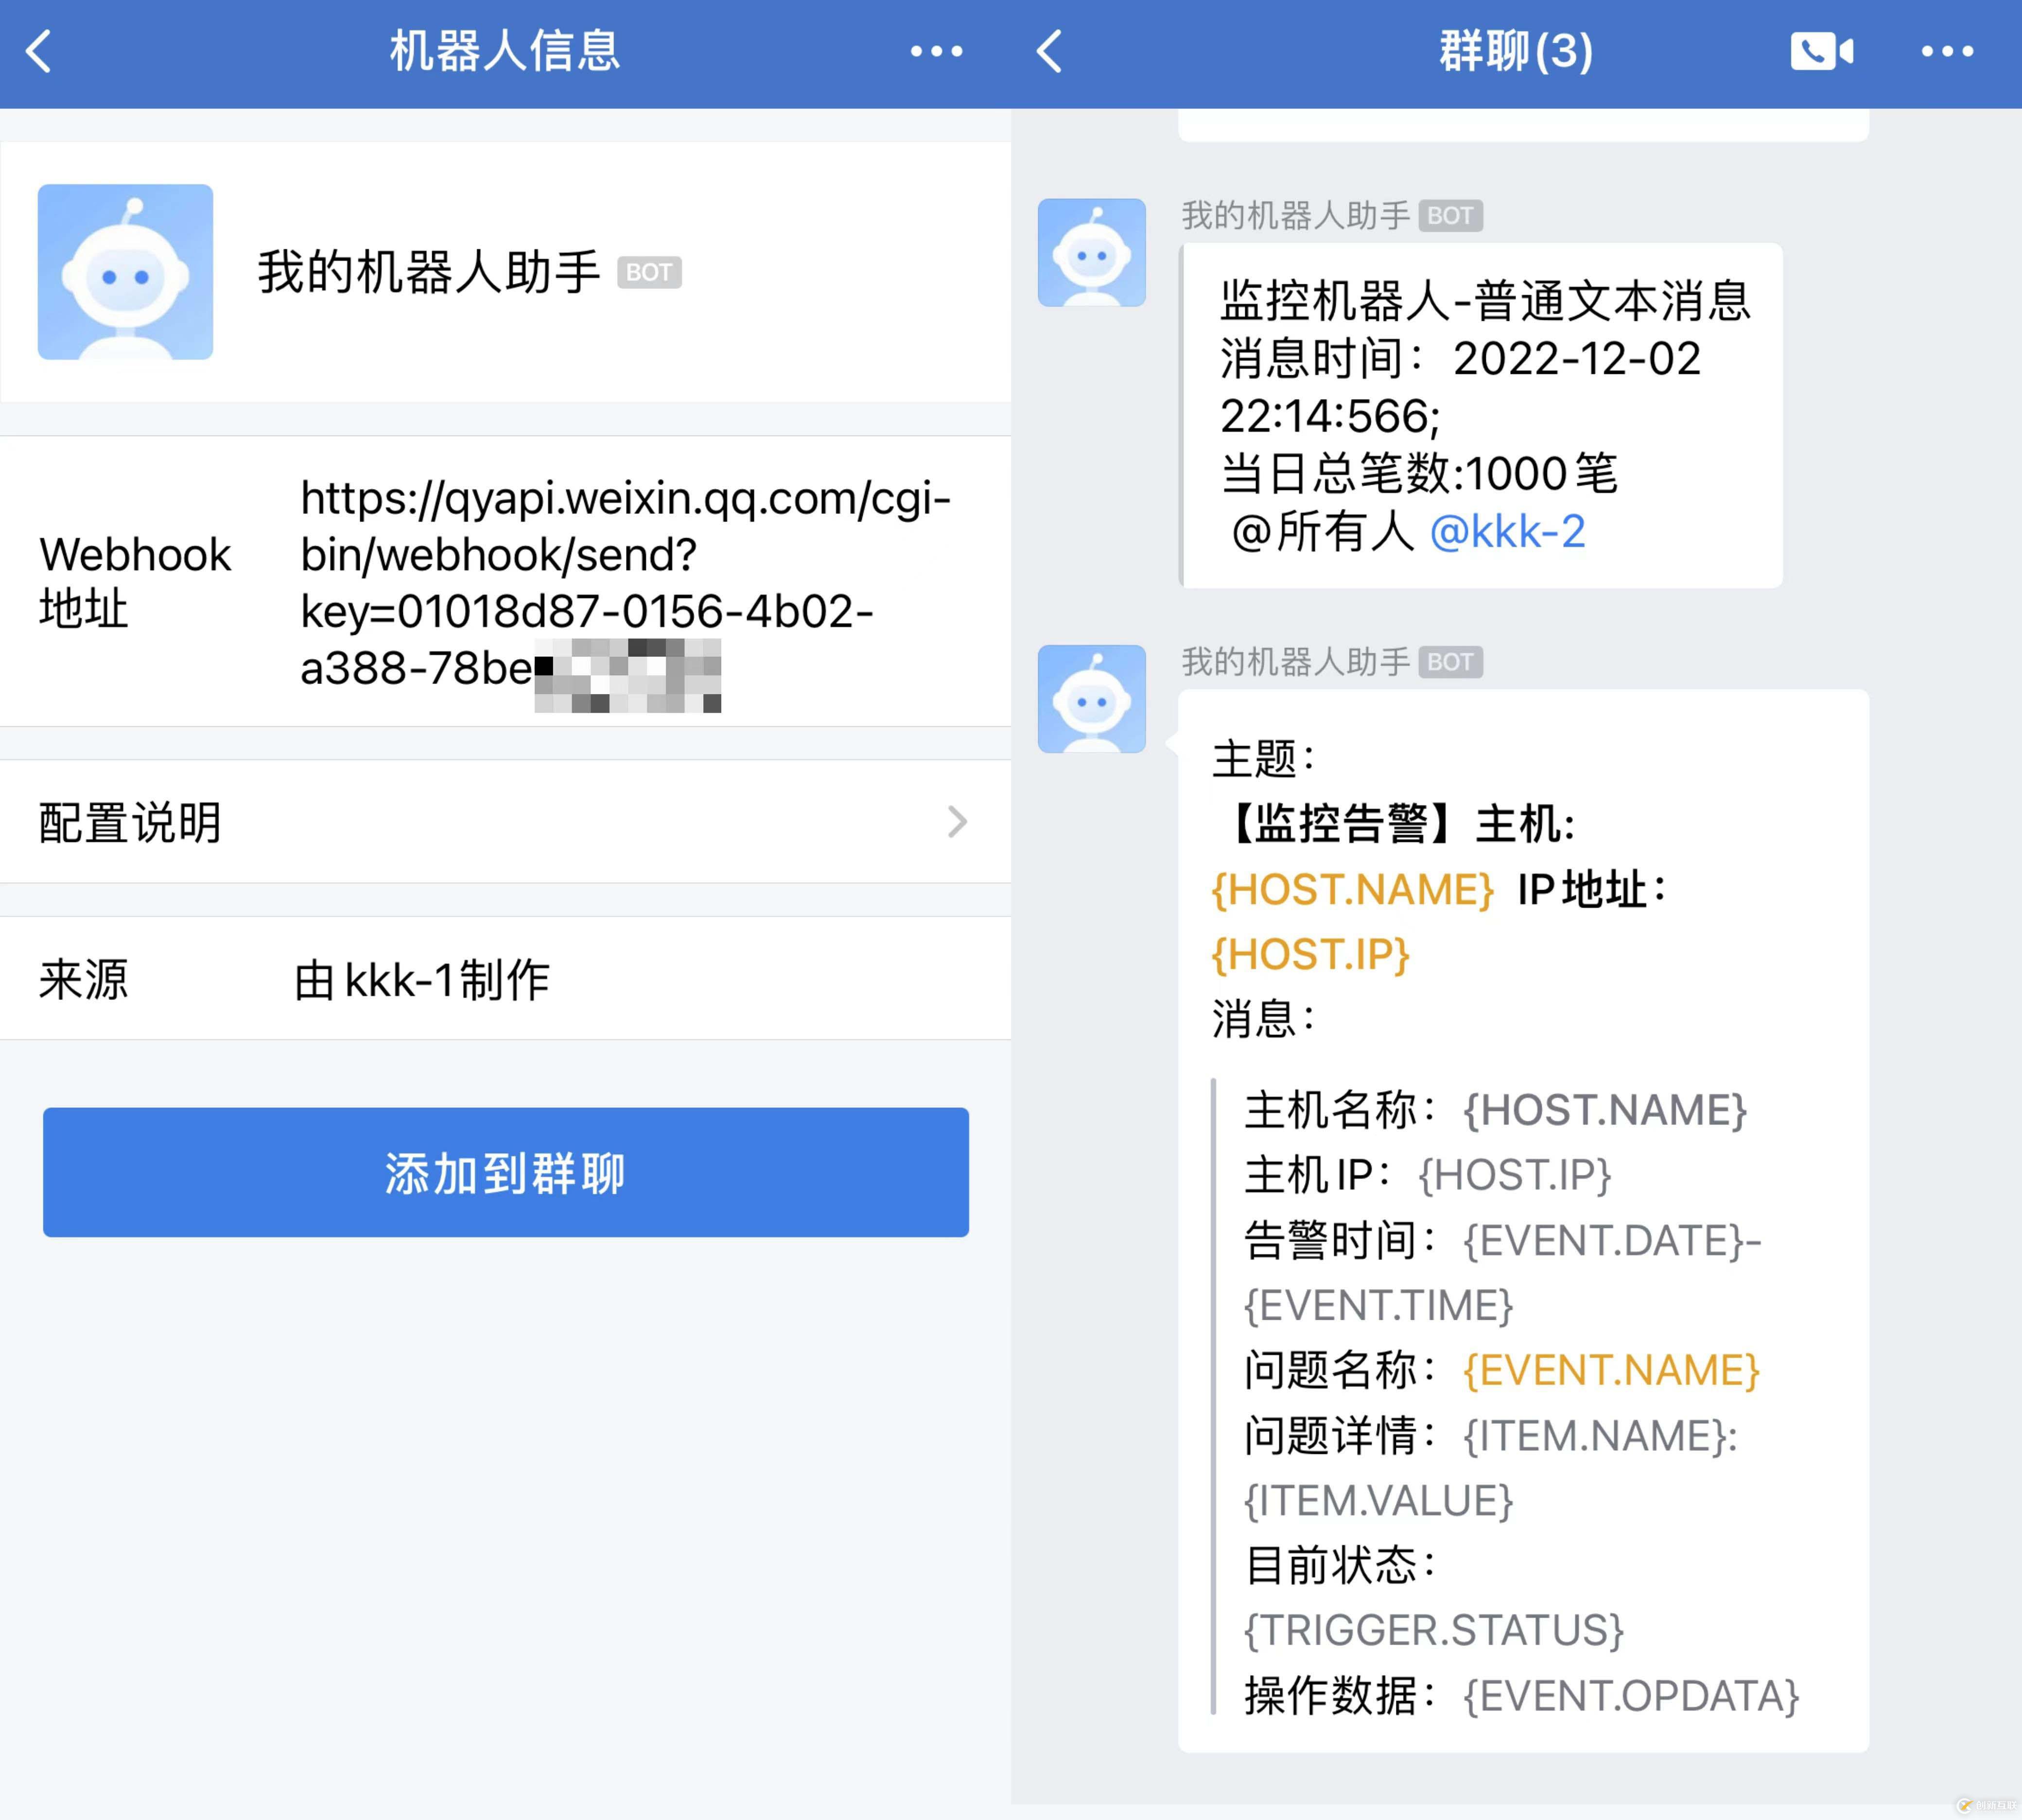Tap the 消息时间 2022-12-02 text
The image size is (2022, 1820).
pos(1460,359)
